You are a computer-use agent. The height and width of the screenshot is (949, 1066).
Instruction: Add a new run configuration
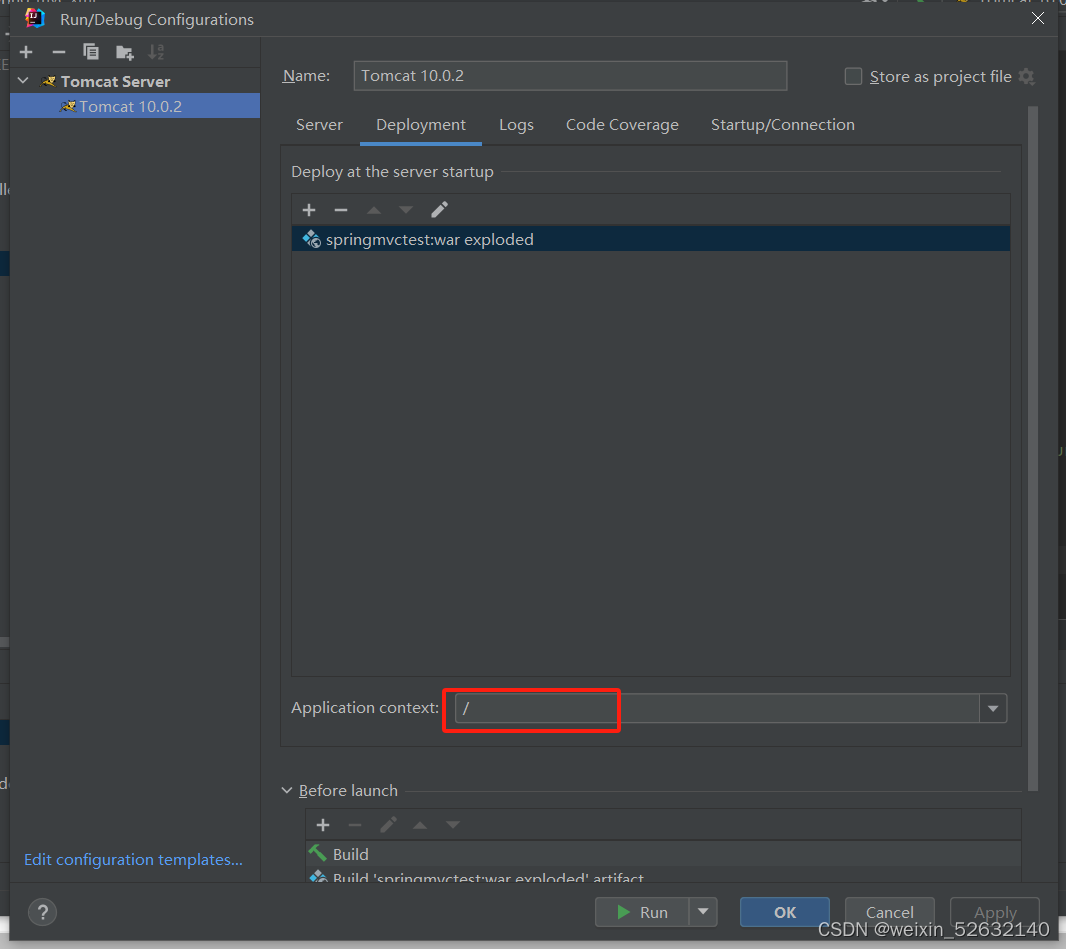pyautogui.click(x=27, y=52)
